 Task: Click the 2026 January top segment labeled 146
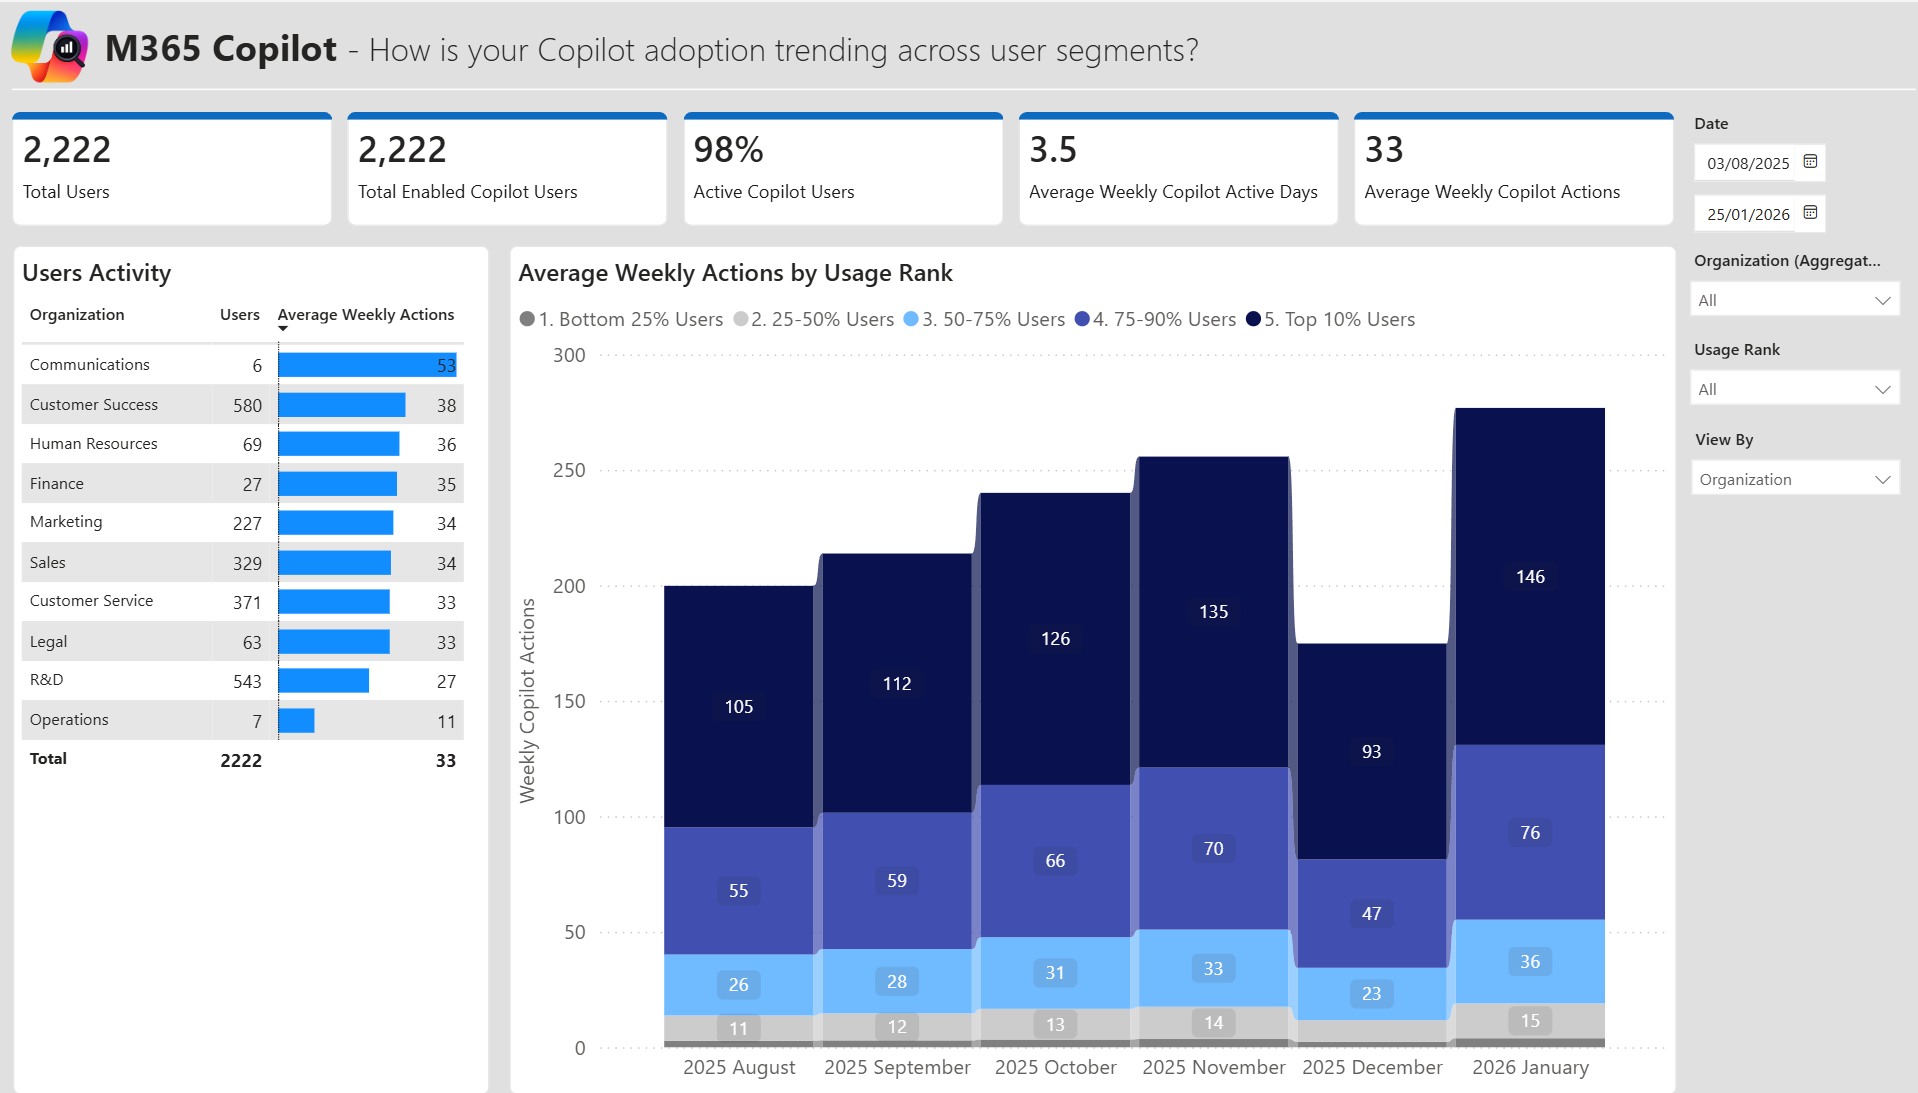tap(1530, 576)
